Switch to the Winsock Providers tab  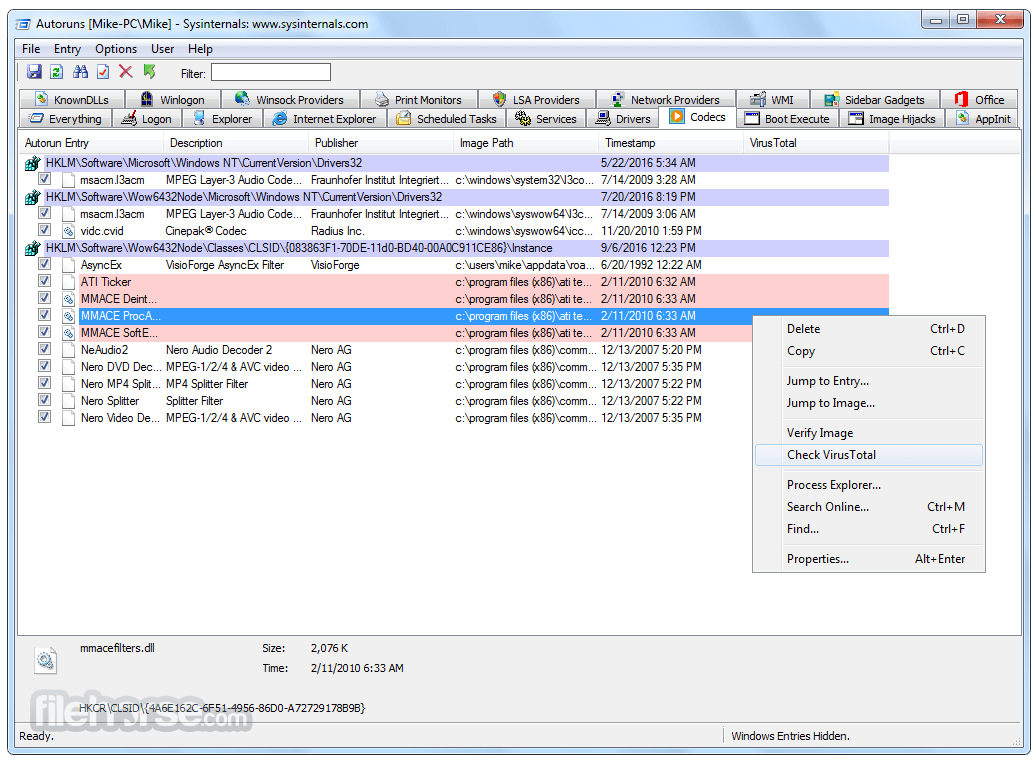click(290, 100)
